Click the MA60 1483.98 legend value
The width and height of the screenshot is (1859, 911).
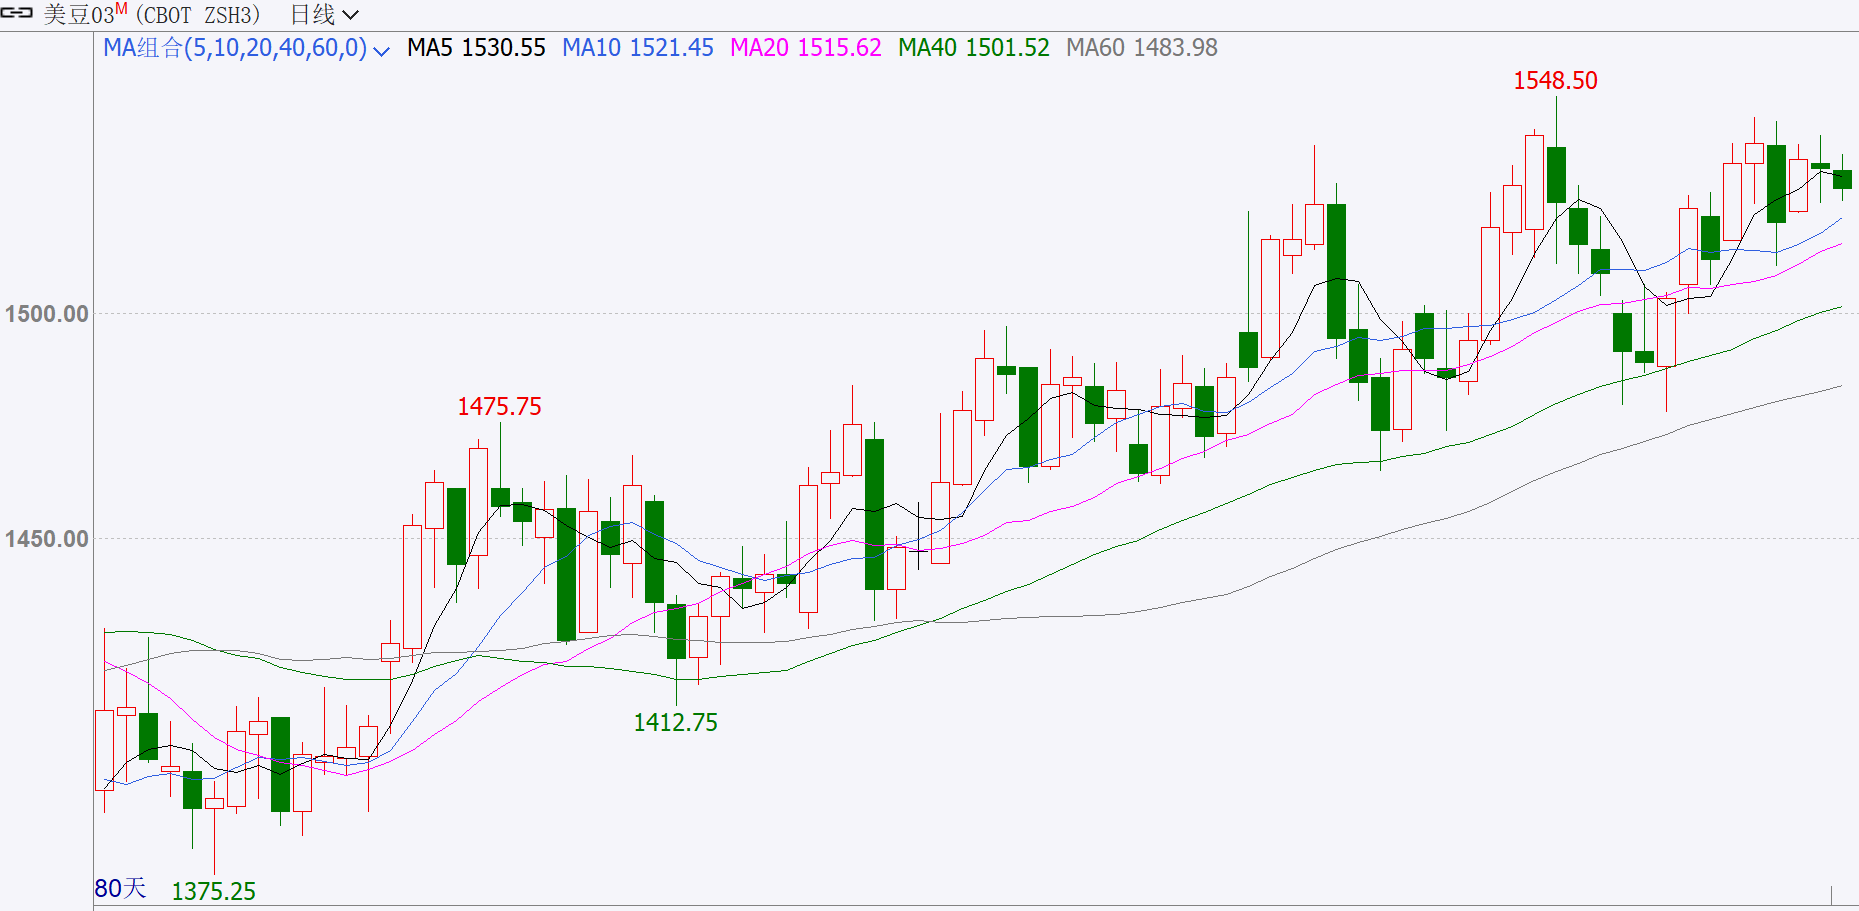(1142, 48)
